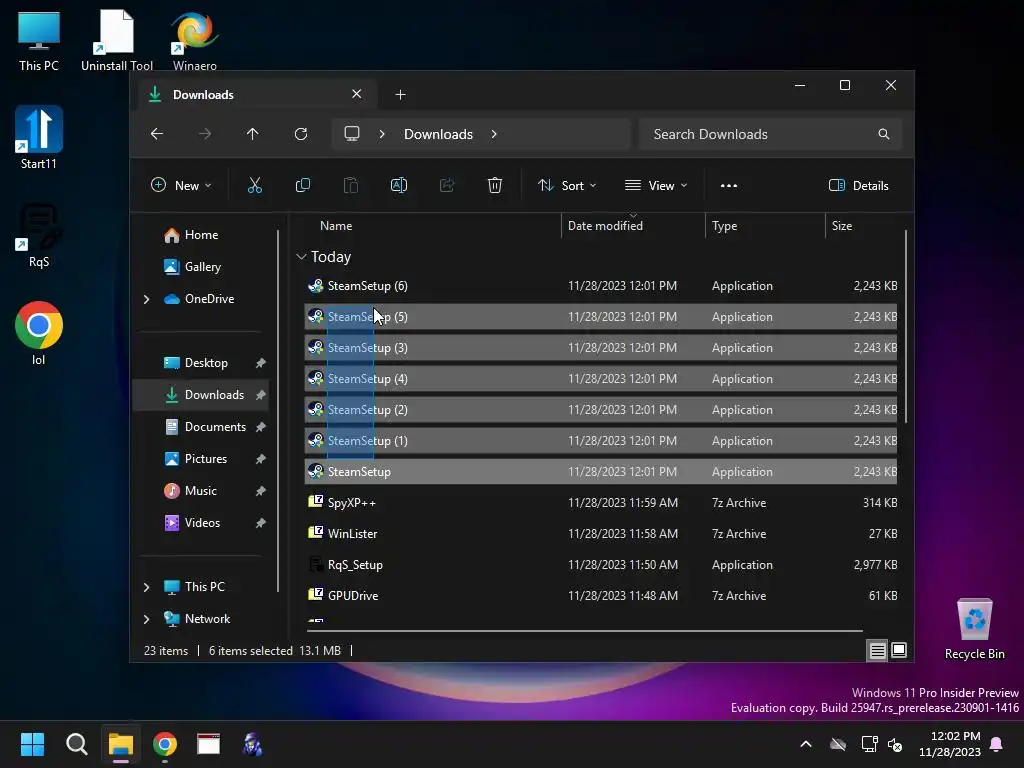Open Gallery in navigation pane

[x=202, y=267]
